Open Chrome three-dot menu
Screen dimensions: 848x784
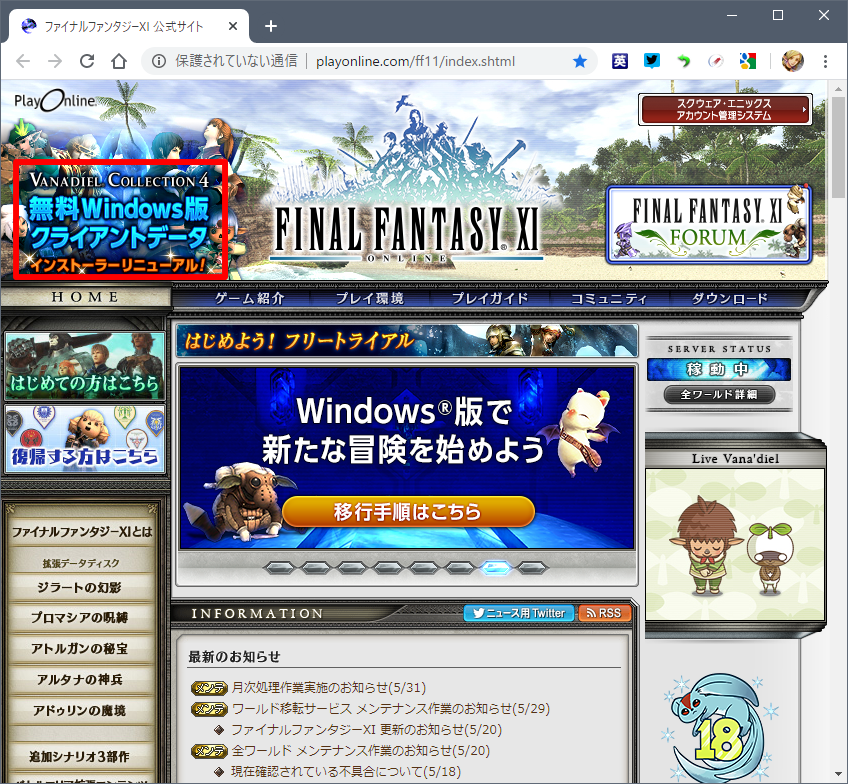click(x=825, y=61)
